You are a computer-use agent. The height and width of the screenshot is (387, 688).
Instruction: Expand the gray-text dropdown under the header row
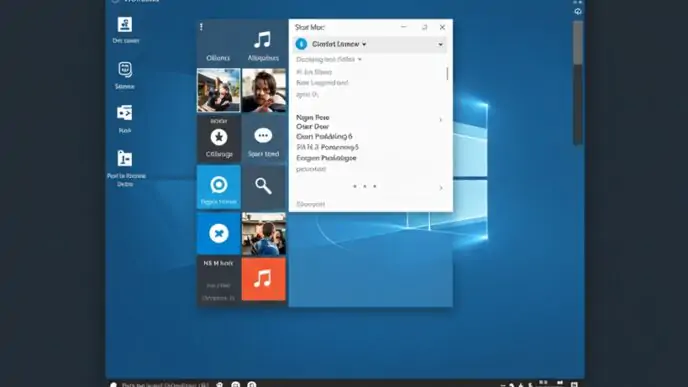pos(329,59)
